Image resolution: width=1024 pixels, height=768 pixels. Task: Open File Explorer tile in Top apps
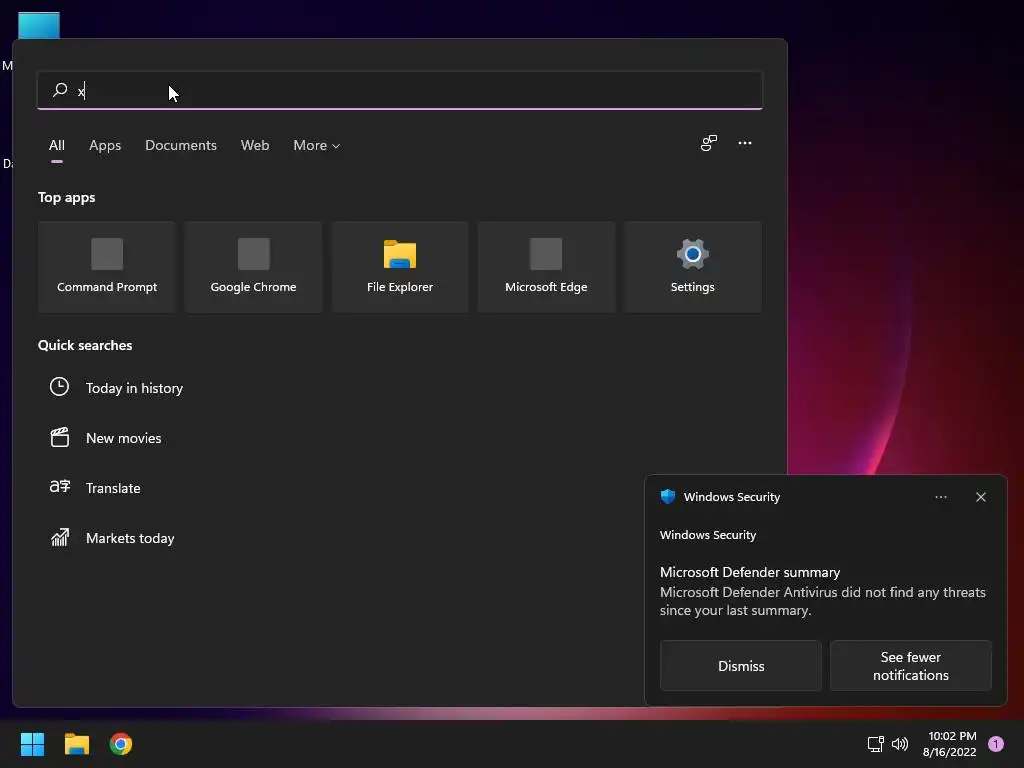[x=400, y=267]
